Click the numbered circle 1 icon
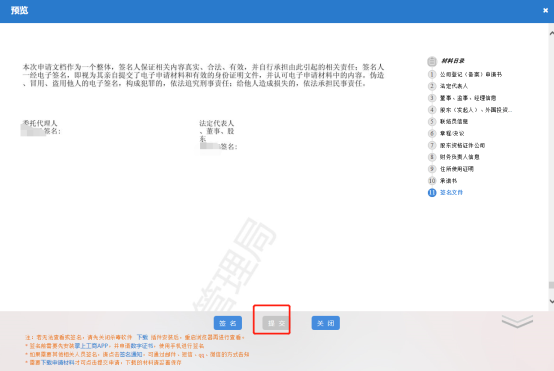 click(x=432, y=74)
